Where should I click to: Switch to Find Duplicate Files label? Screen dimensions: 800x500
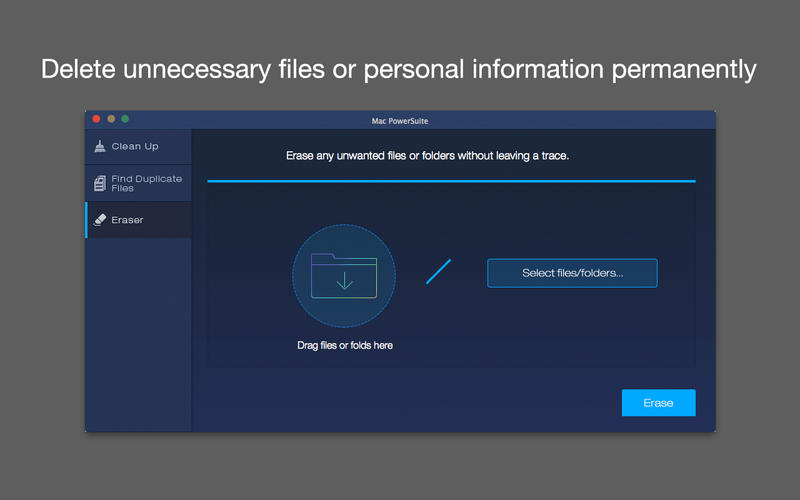point(146,183)
